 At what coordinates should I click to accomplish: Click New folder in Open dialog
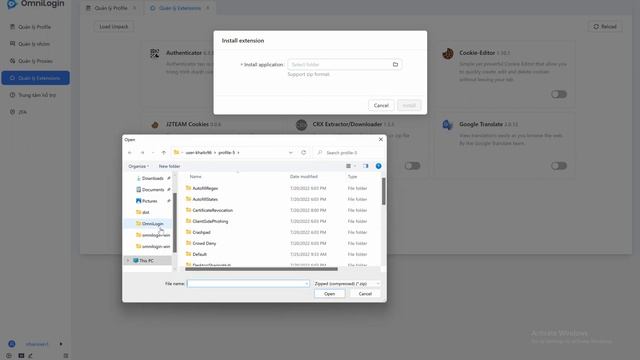tap(169, 166)
